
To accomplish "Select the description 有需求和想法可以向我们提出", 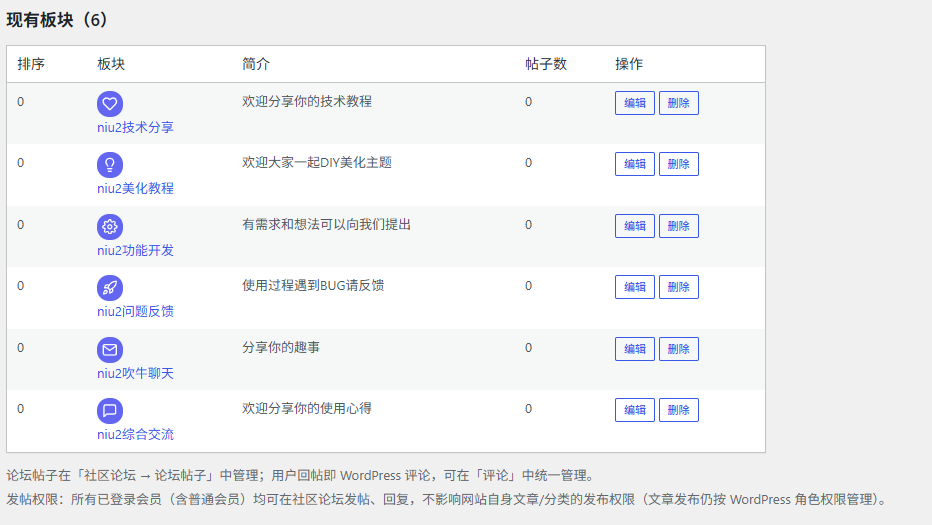I will 326,225.
